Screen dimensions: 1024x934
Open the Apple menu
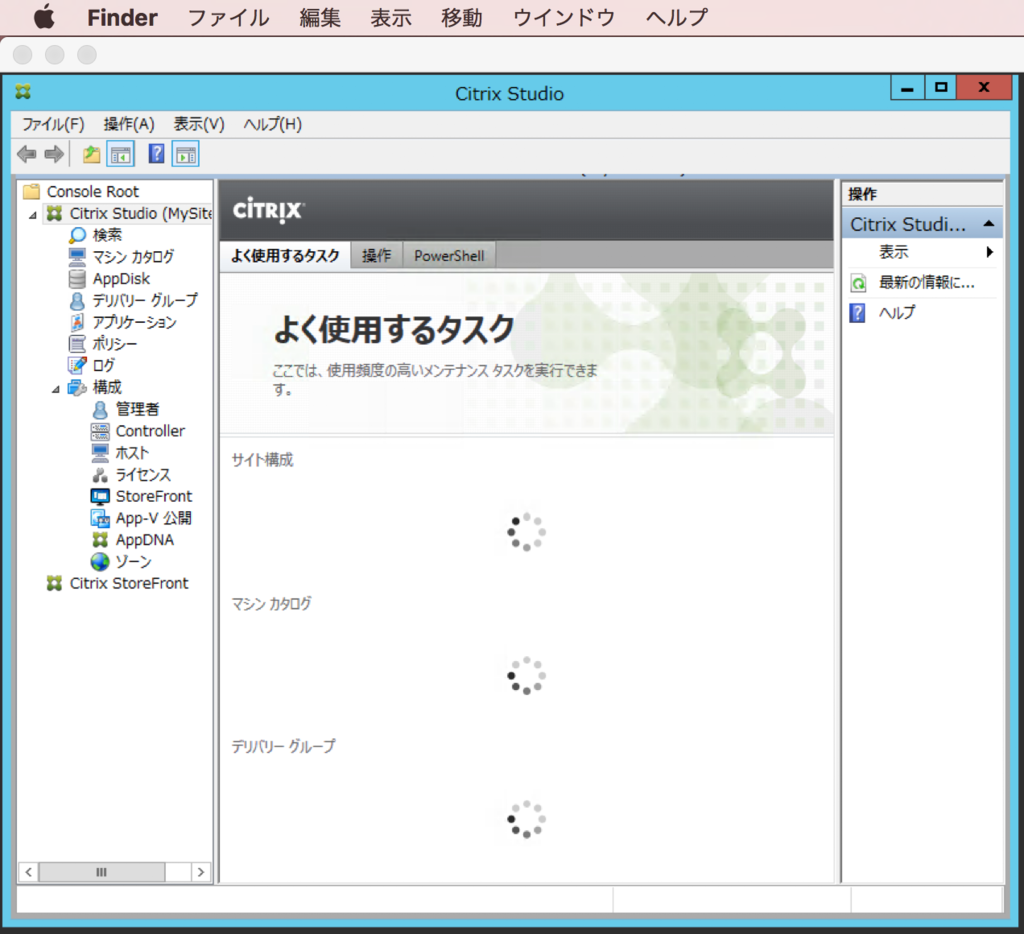(x=44, y=17)
